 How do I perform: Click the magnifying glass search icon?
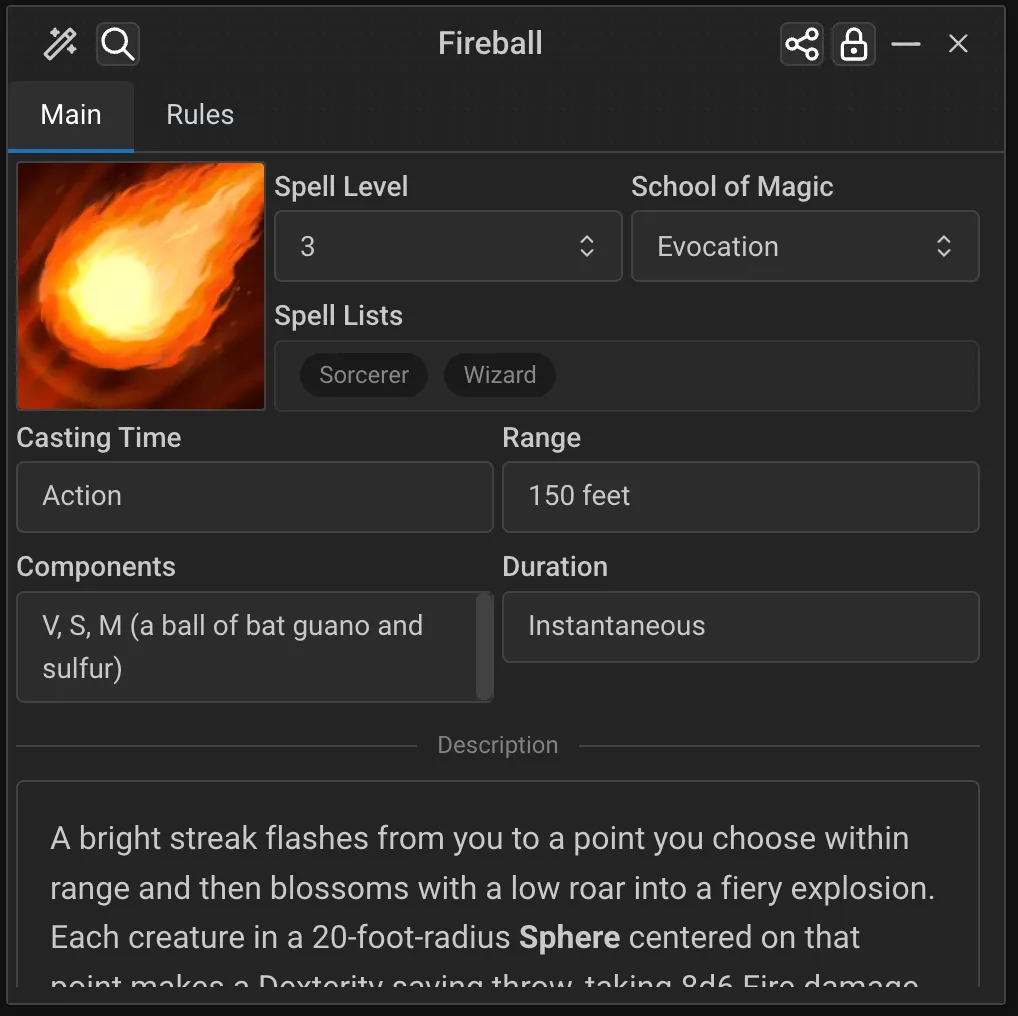[x=118, y=44]
